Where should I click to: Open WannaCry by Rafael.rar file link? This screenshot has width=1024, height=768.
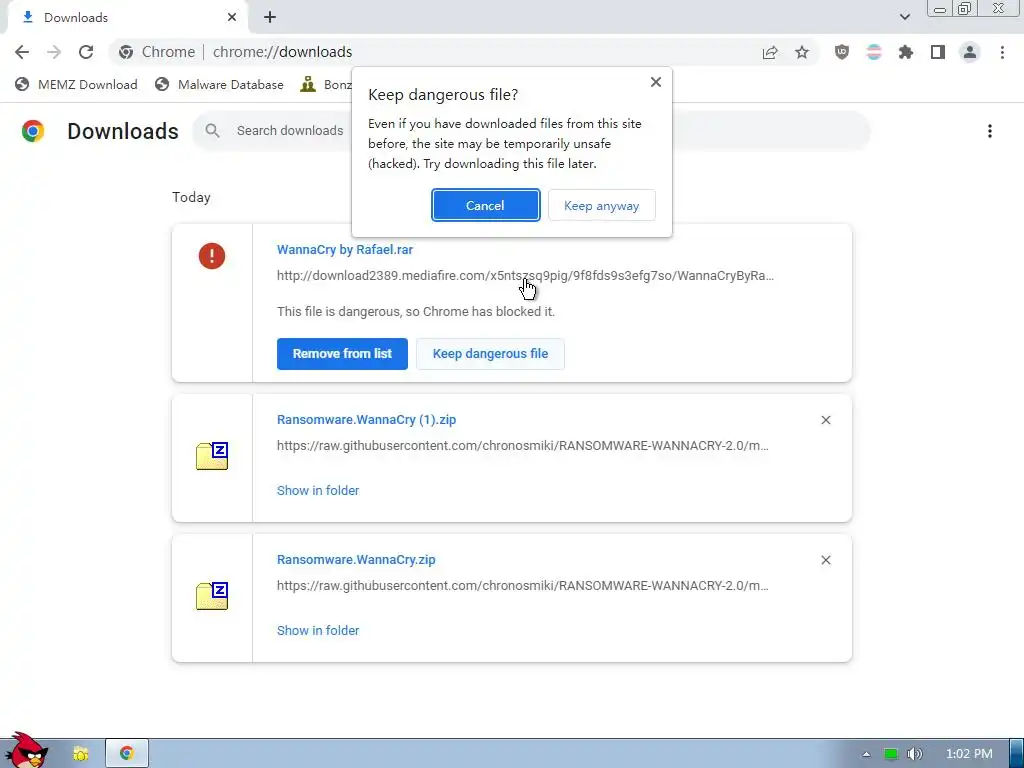tap(345, 249)
